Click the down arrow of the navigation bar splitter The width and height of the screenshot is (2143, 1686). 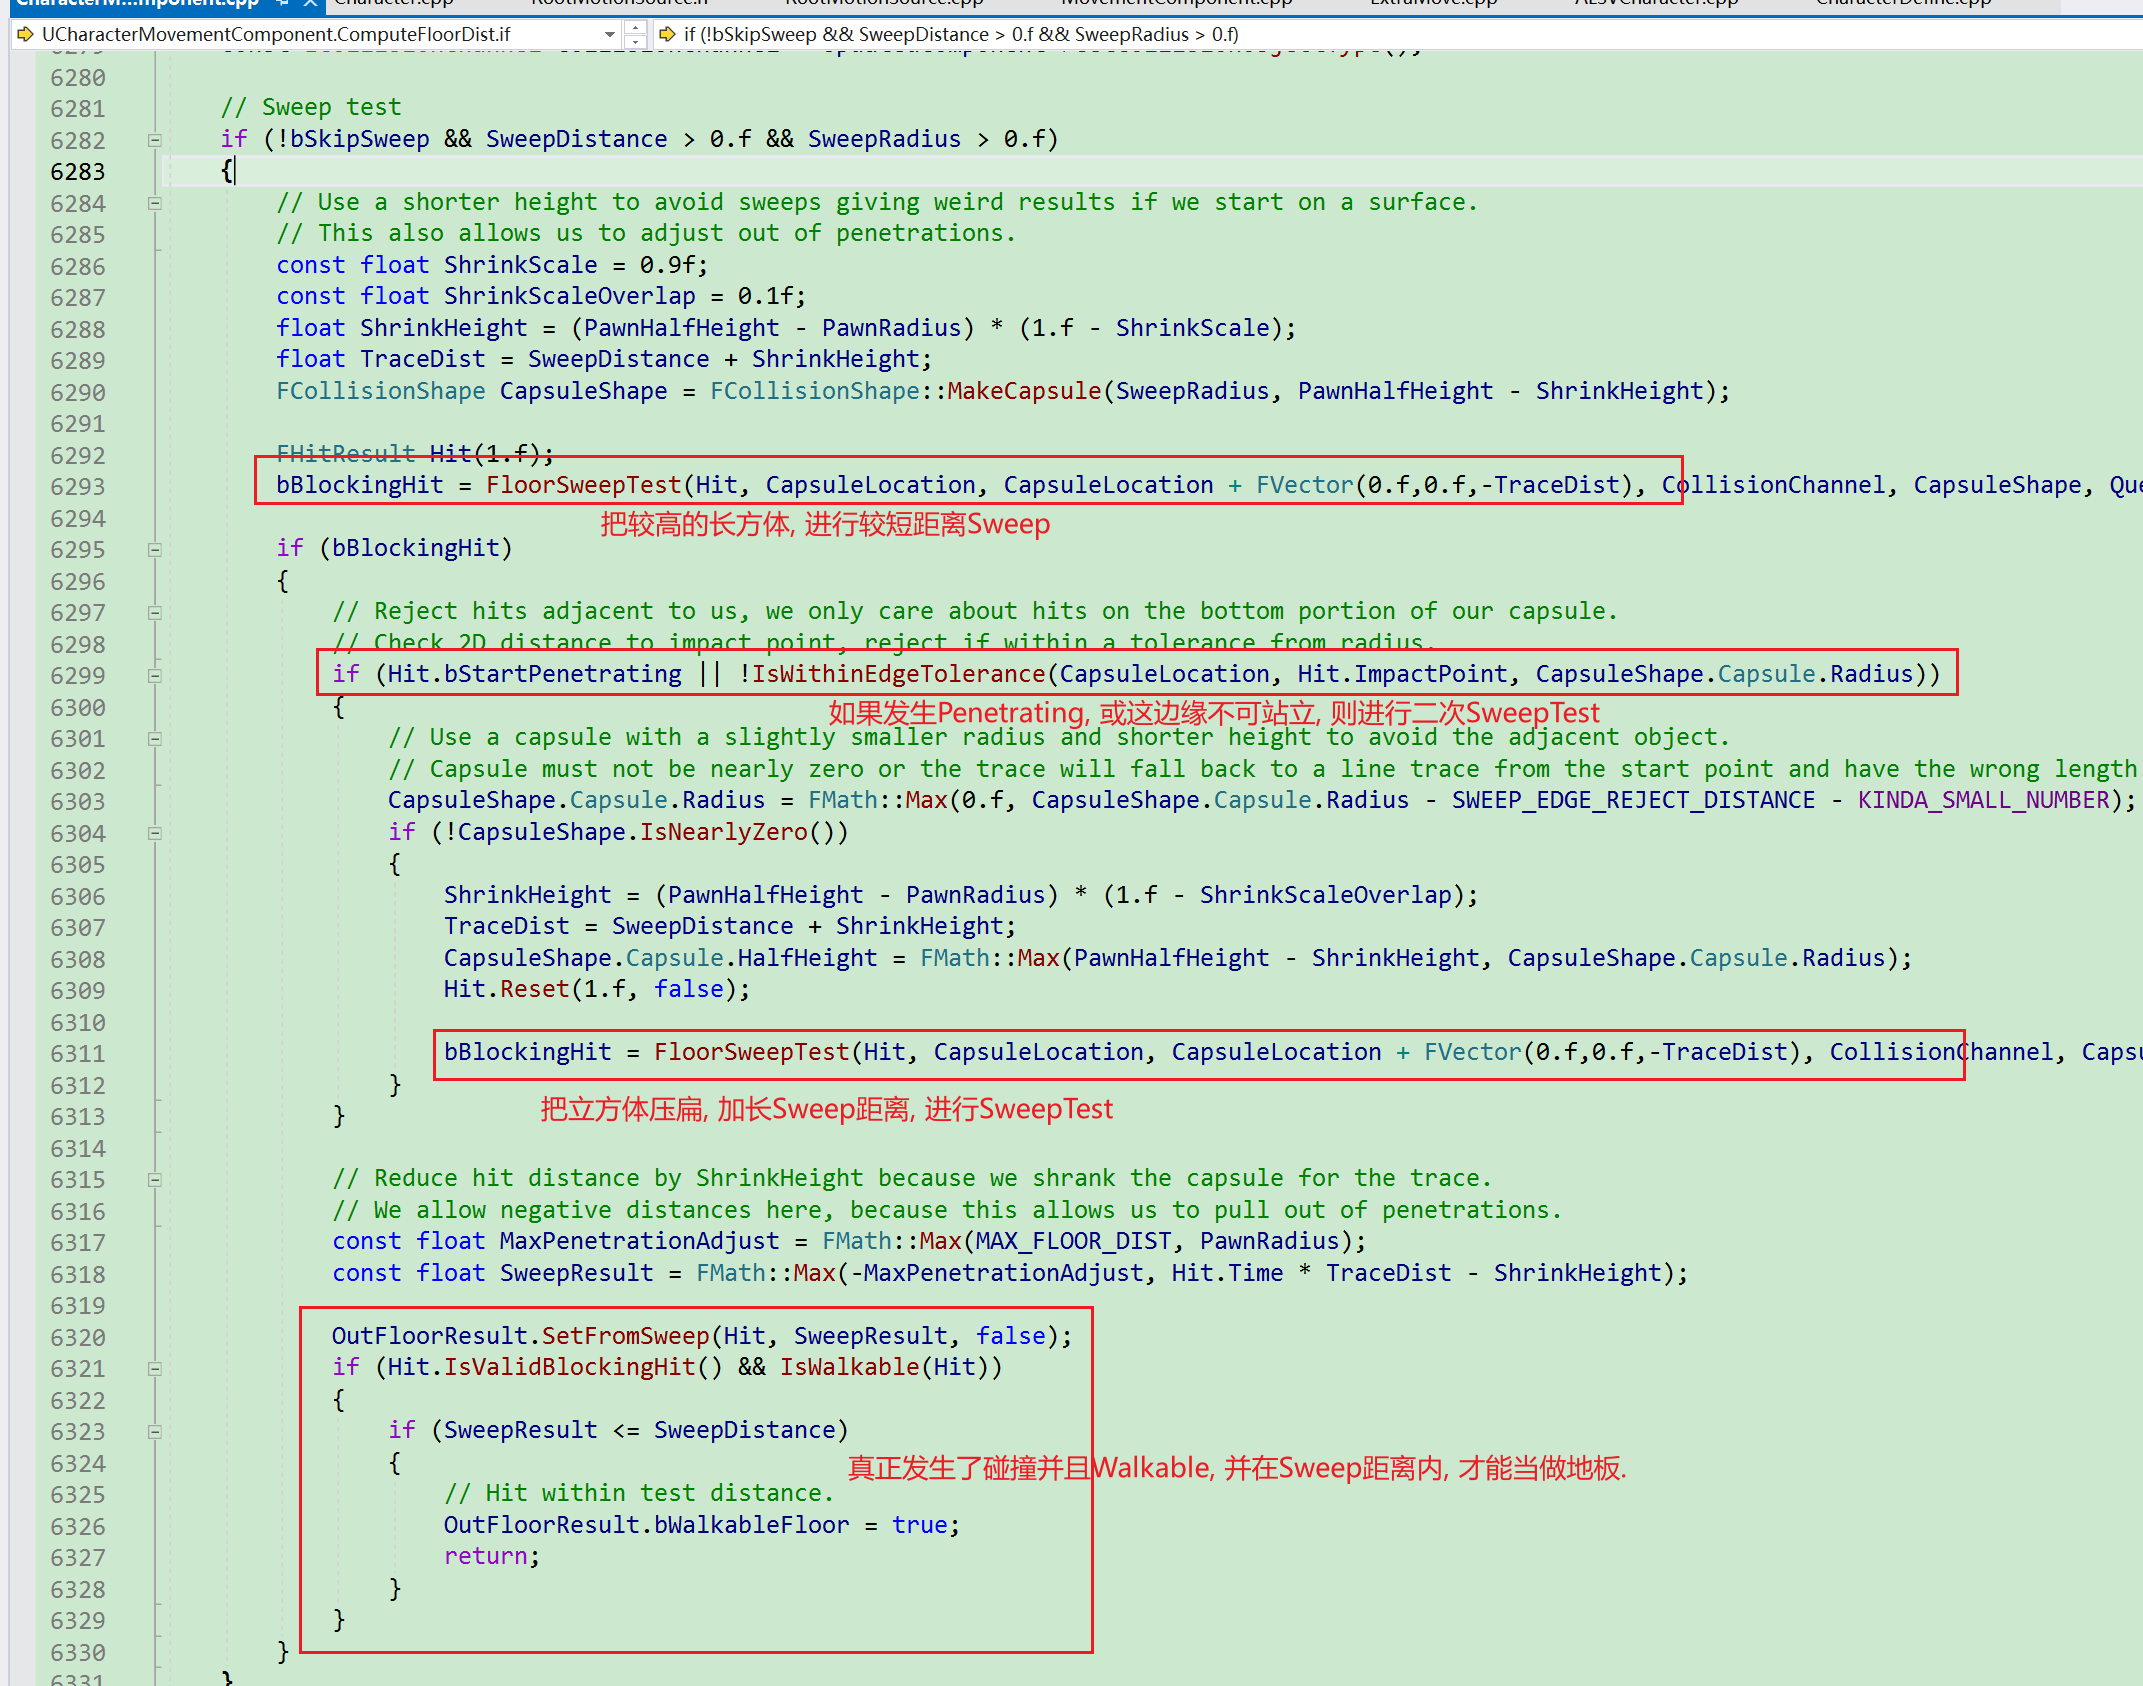click(x=635, y=42)
